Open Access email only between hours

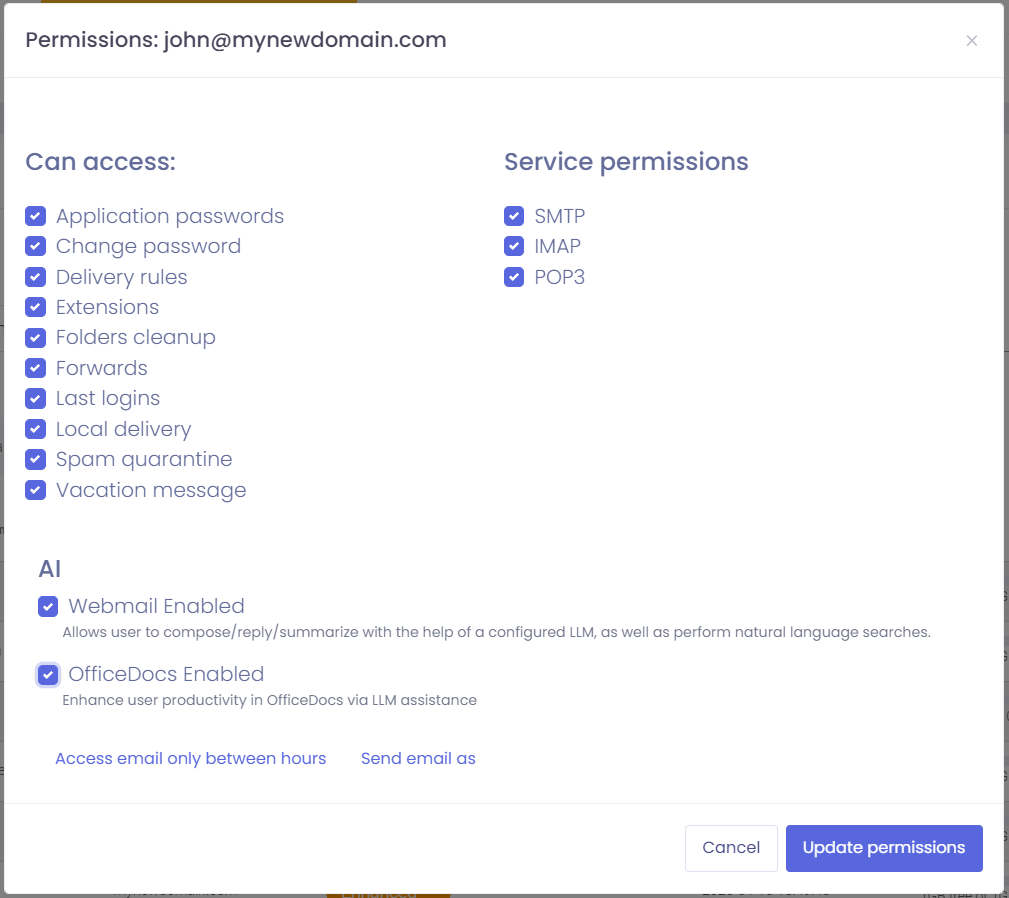tap(190, 758)
